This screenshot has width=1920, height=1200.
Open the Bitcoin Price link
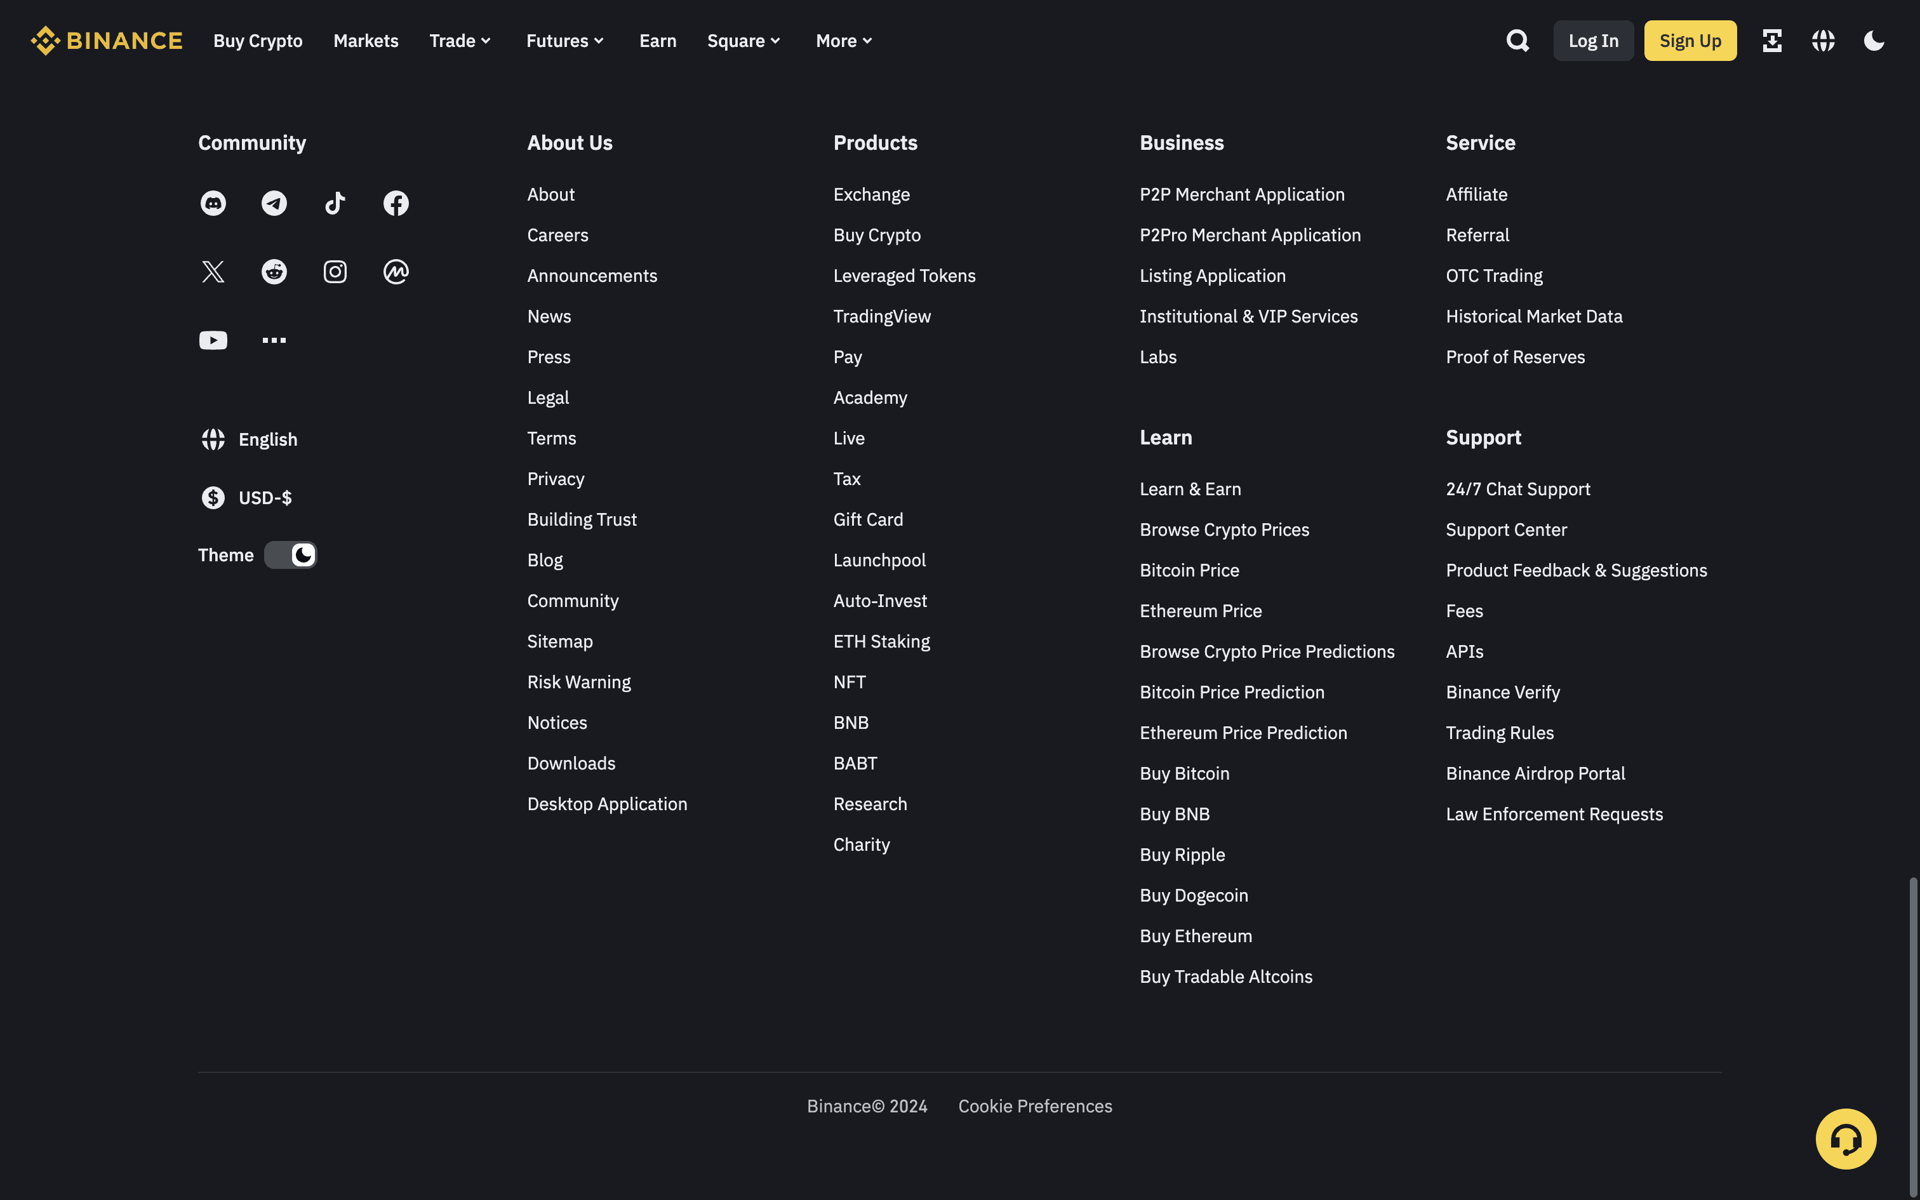pos(1189,570)
